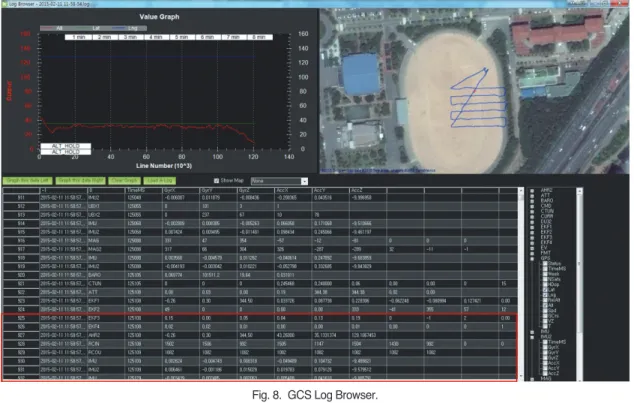Click the GyrX column header

click(181, 190)
